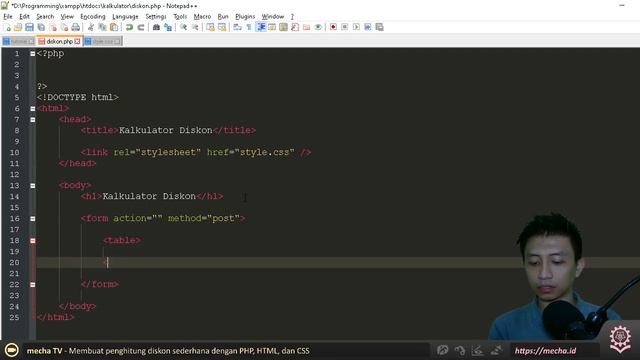Show the Document Map panel icon
640x360 pixels.
coord(283,27)
